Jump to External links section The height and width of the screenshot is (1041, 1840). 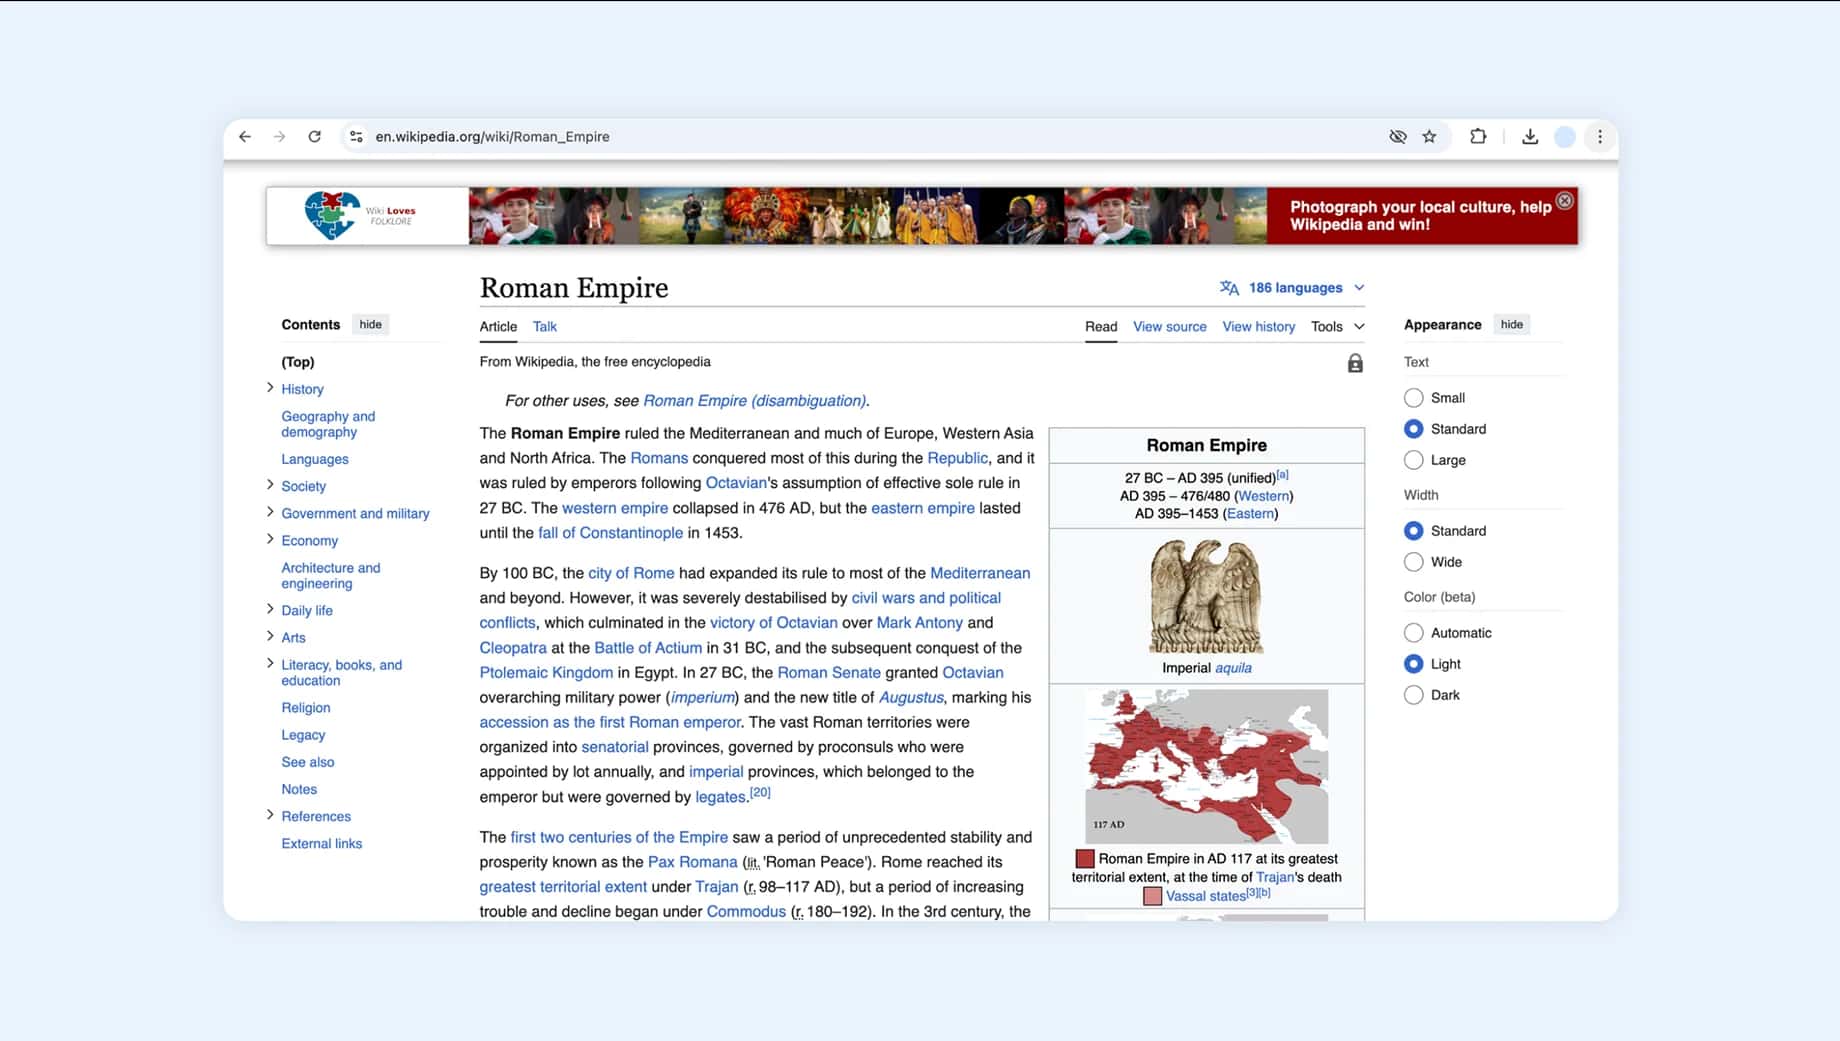coord(321,844)
